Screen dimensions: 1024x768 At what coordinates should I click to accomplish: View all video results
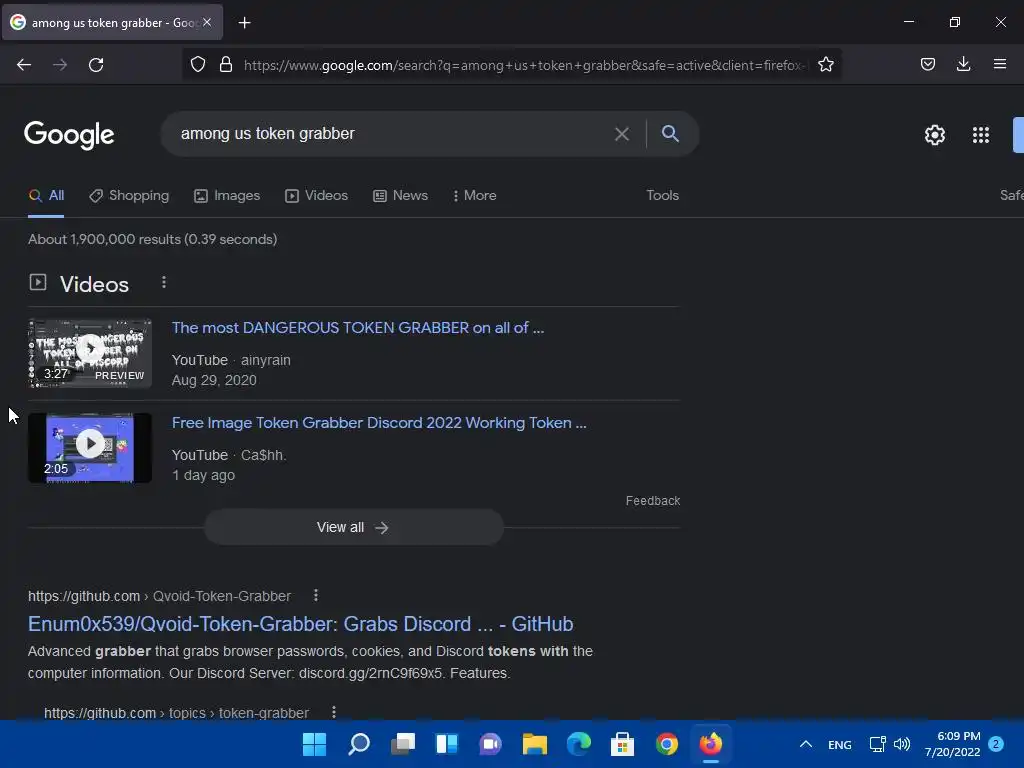tap(354, 527)
